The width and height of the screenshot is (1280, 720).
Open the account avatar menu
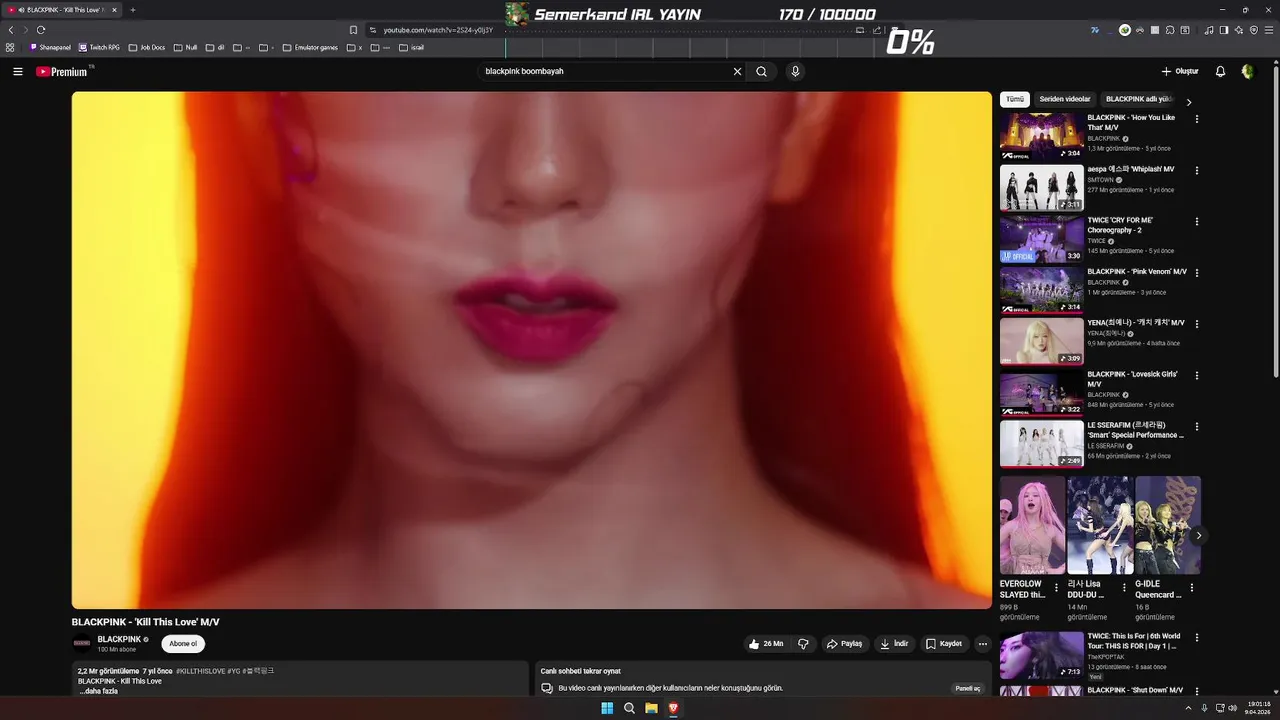1247,71
